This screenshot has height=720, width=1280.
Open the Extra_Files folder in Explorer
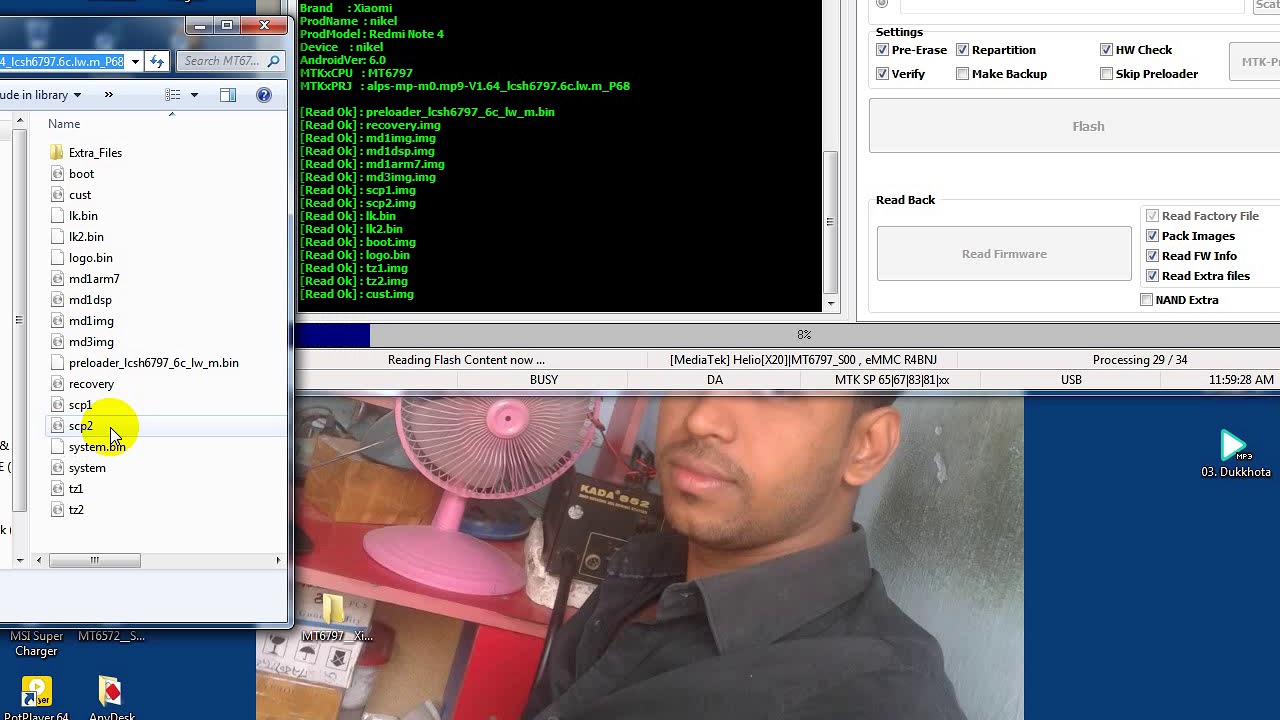95,153
